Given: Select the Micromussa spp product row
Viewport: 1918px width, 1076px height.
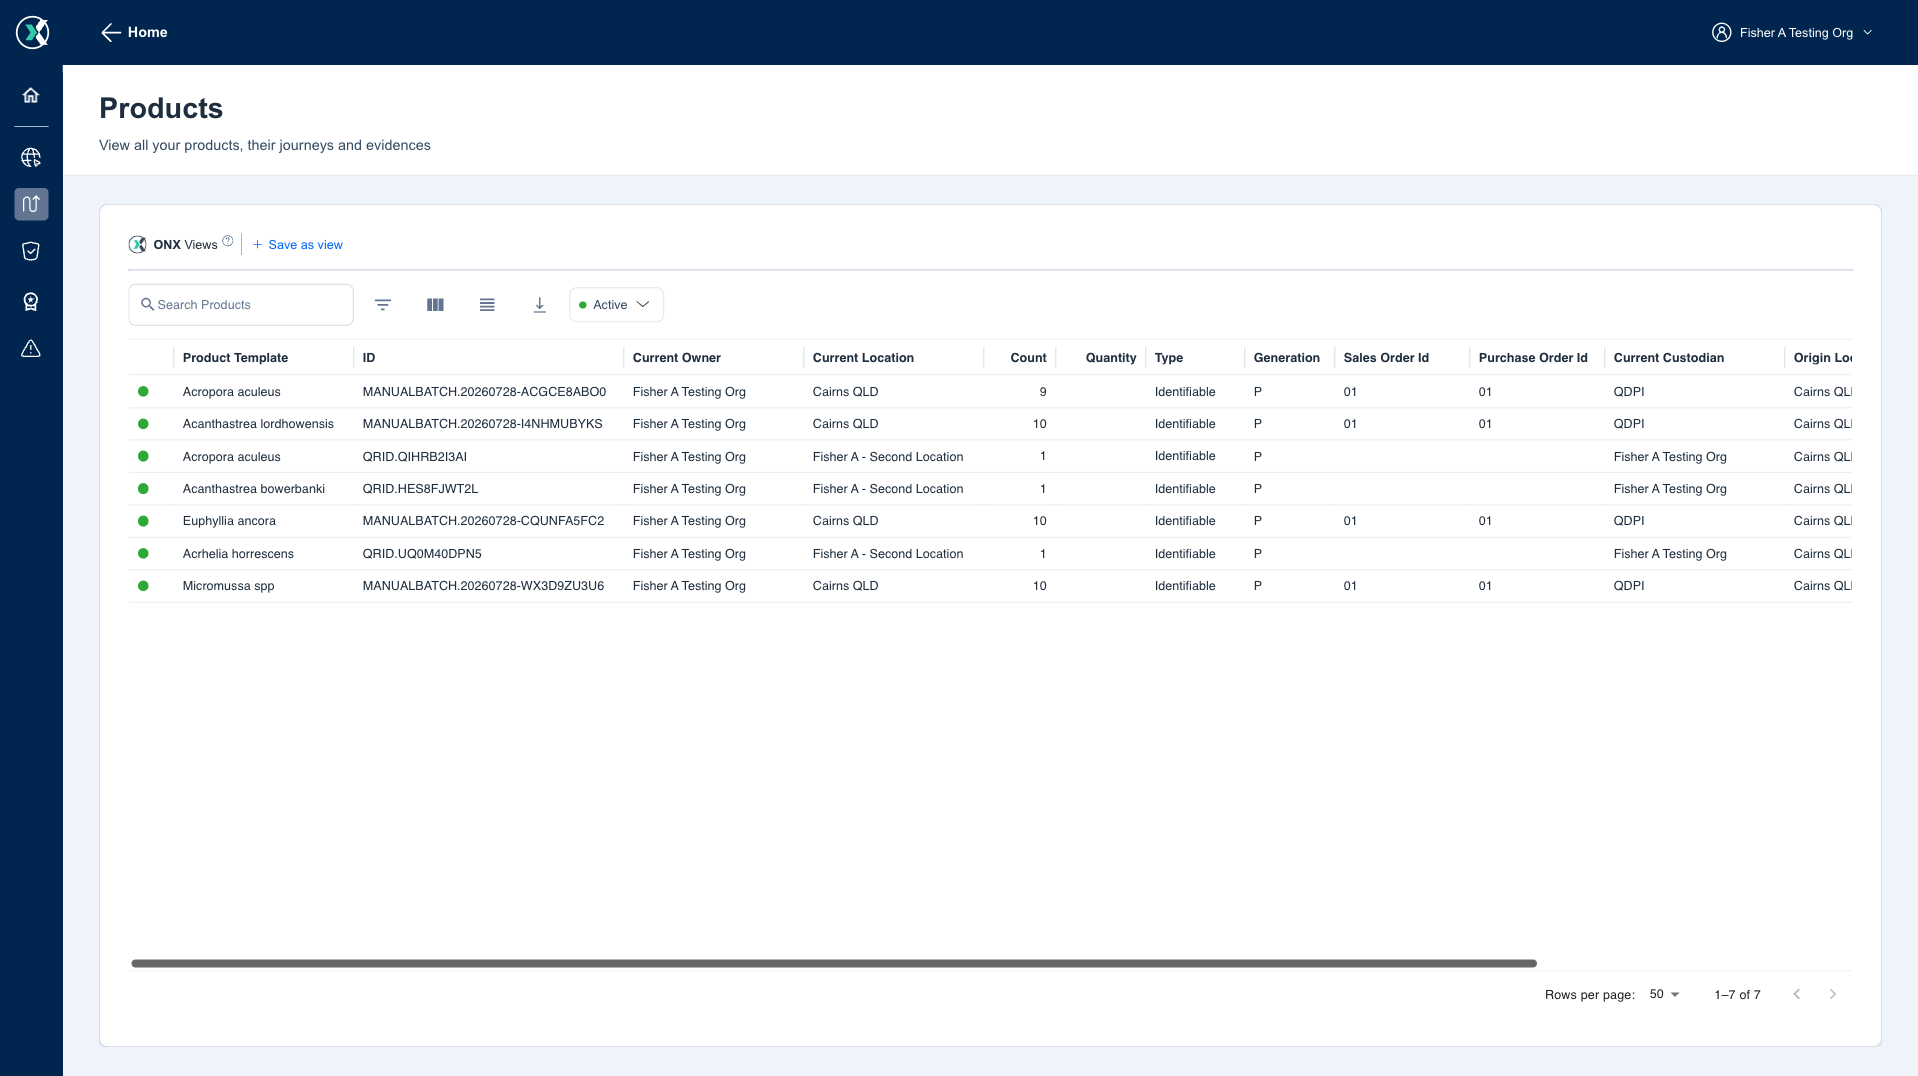Looking at the screenshot, I should (x=990, y=586).
